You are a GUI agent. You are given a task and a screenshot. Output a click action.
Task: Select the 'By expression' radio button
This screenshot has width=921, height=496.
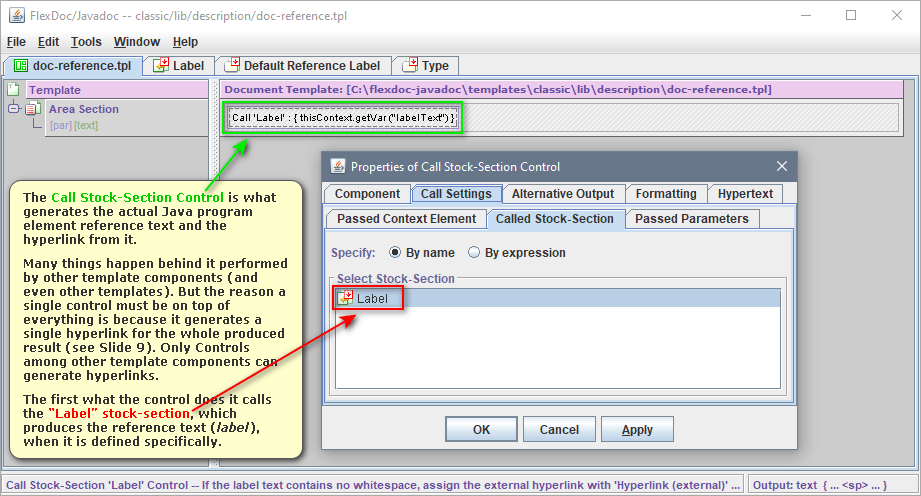pos(475,253)
